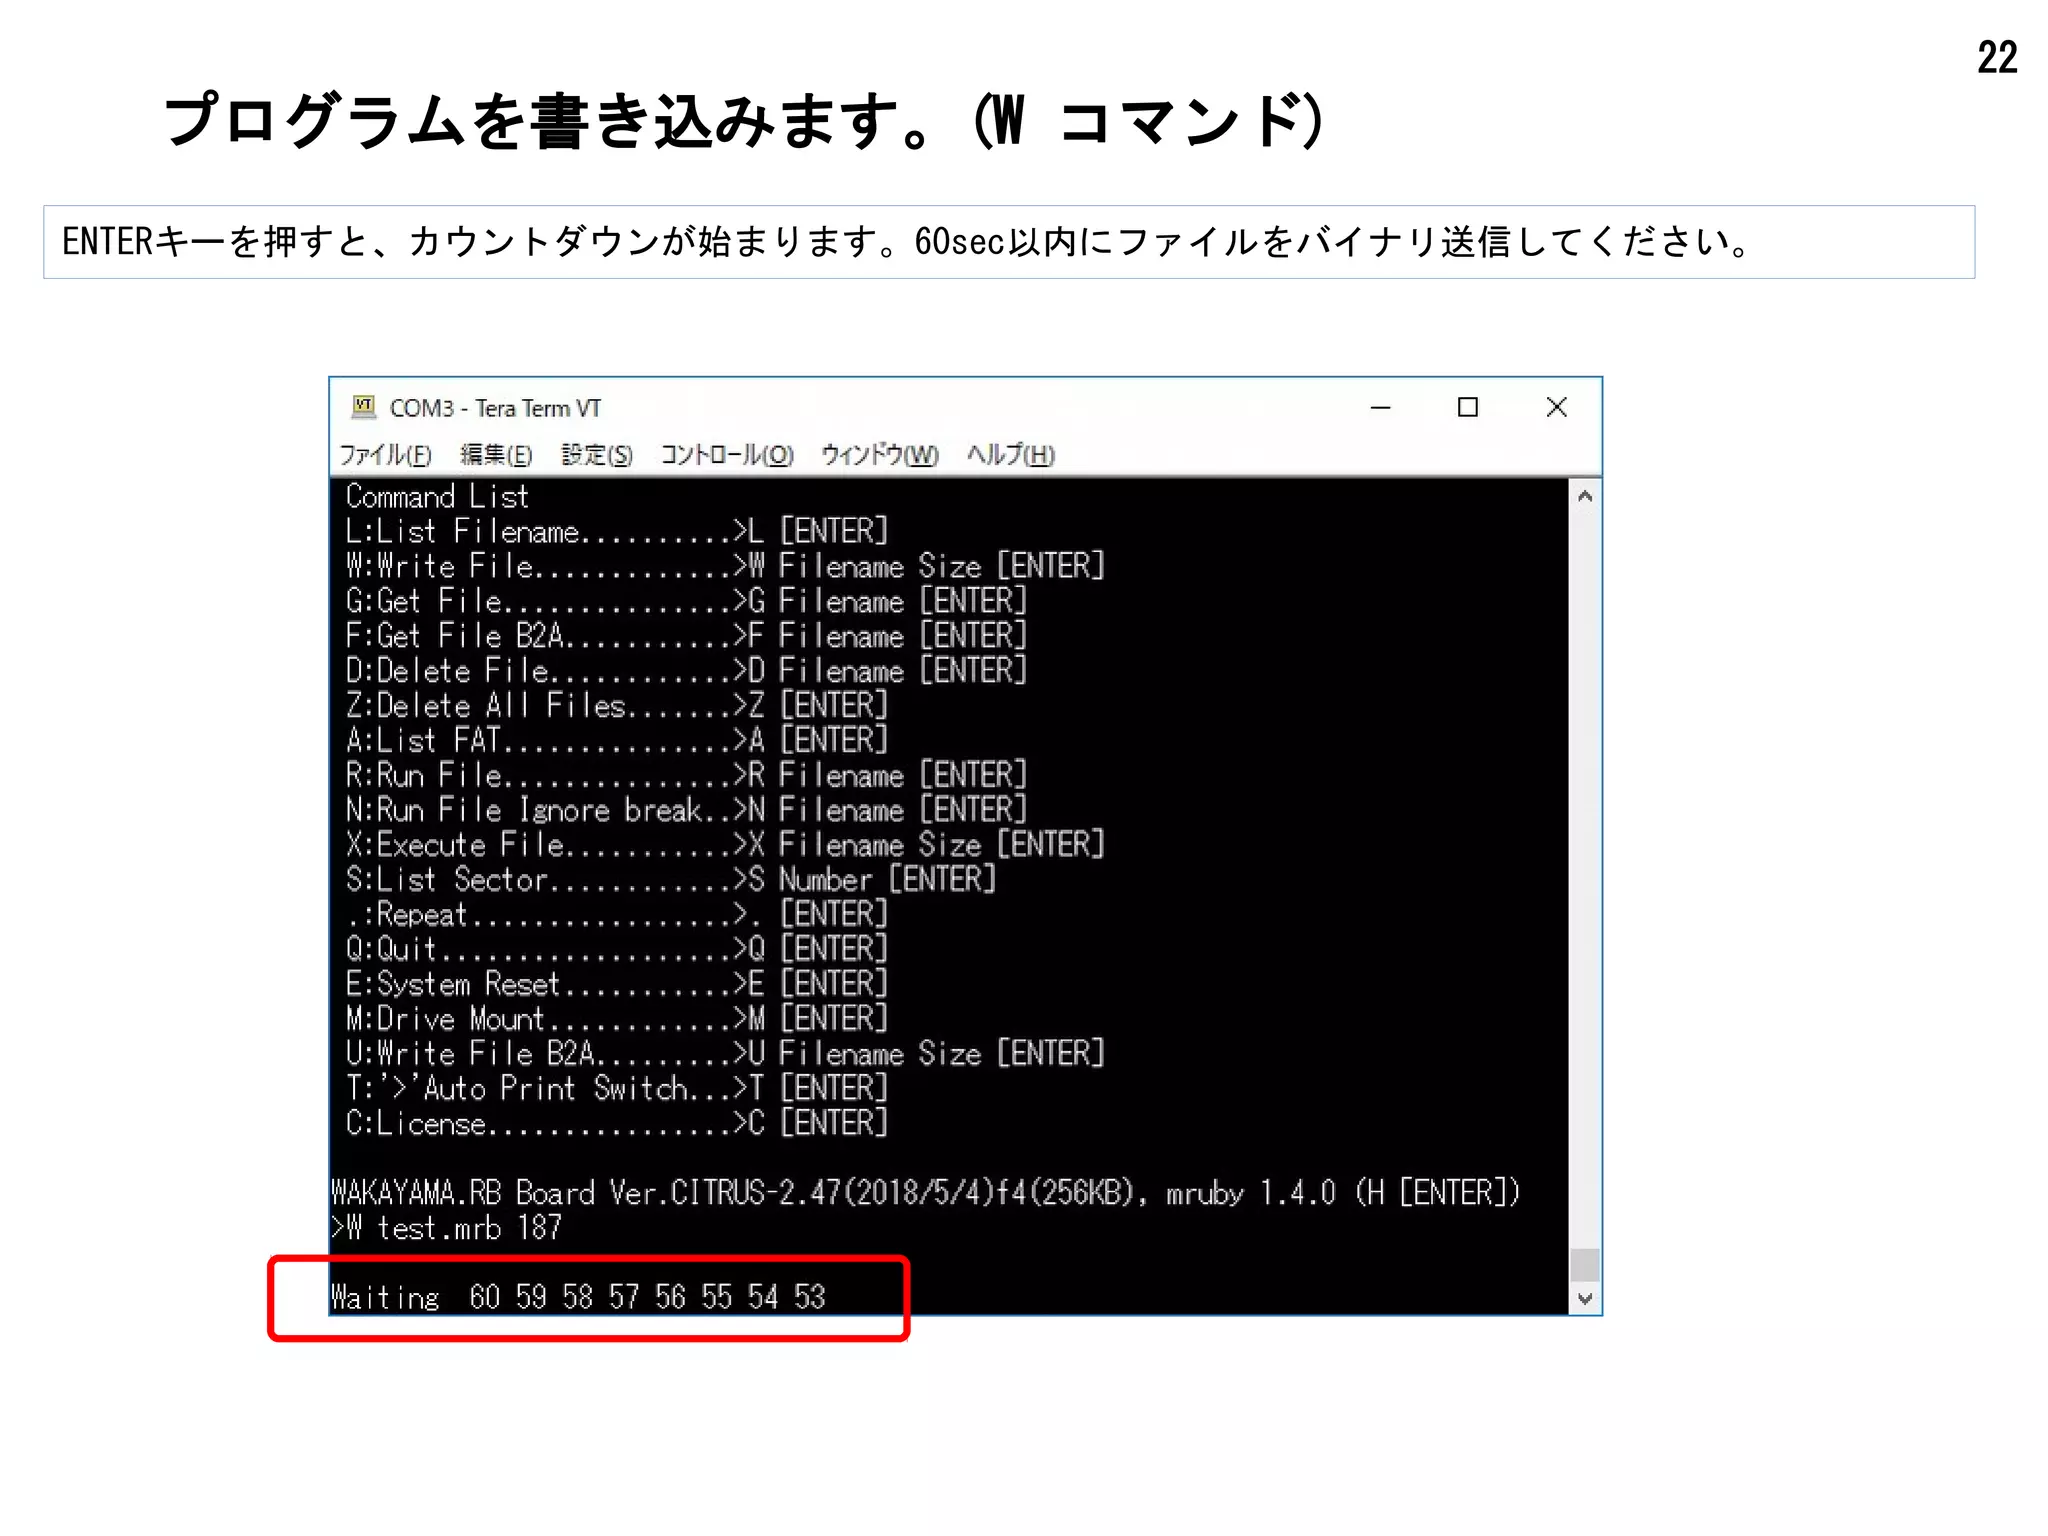Maximize the Tera Term window
The width and height of the screenshot is (2048, 1536).
pos(1468,407)
